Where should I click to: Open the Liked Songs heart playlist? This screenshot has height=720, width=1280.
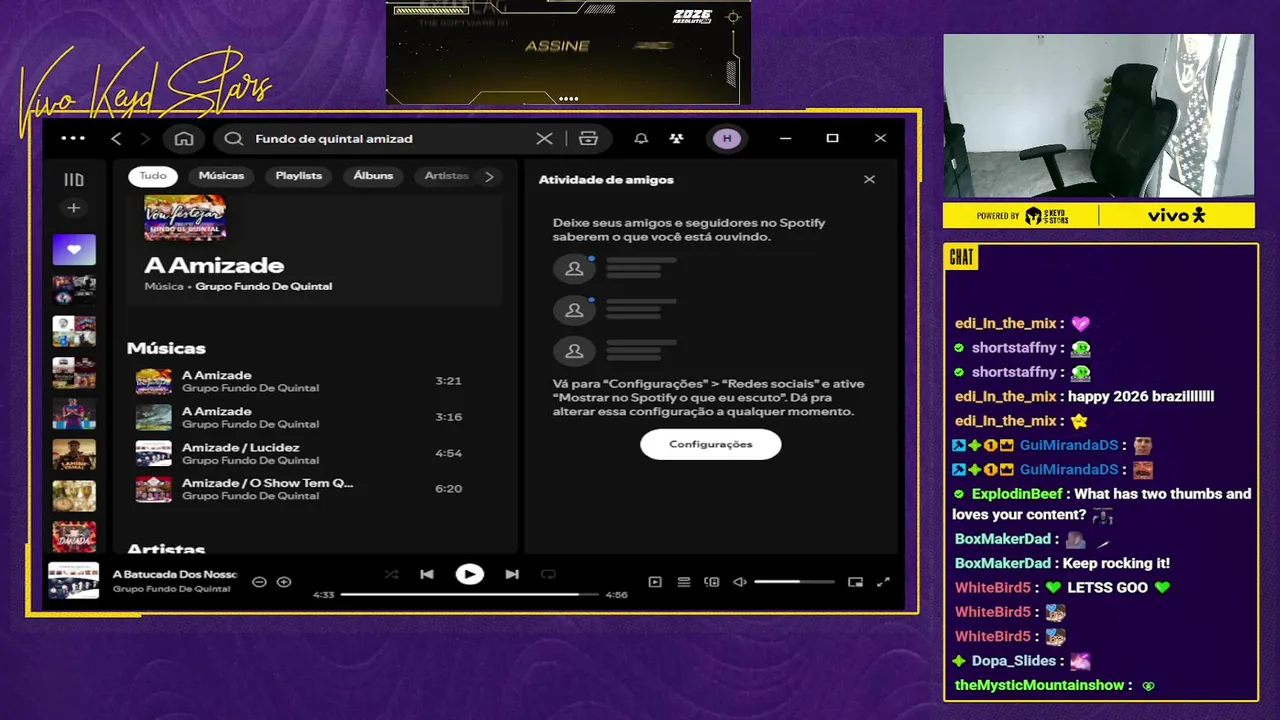click(74, 250)
